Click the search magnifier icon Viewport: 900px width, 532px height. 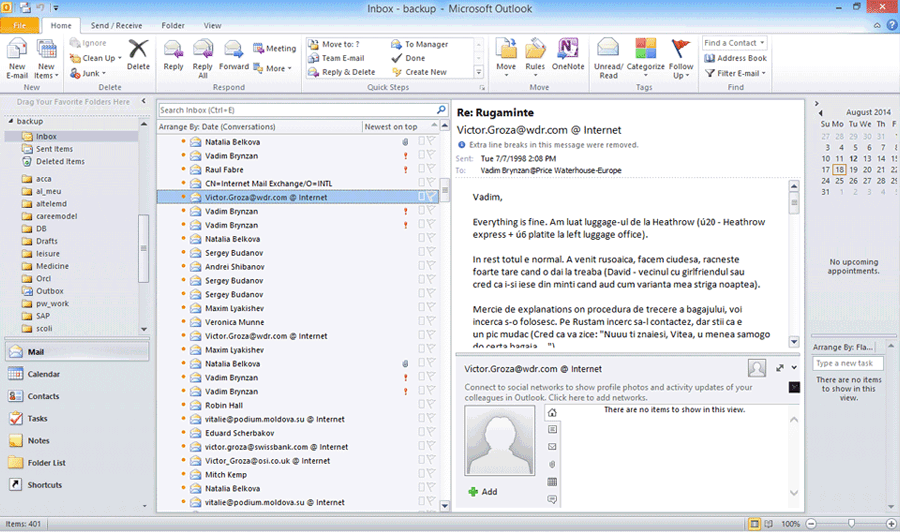click(x=441, y=110)
